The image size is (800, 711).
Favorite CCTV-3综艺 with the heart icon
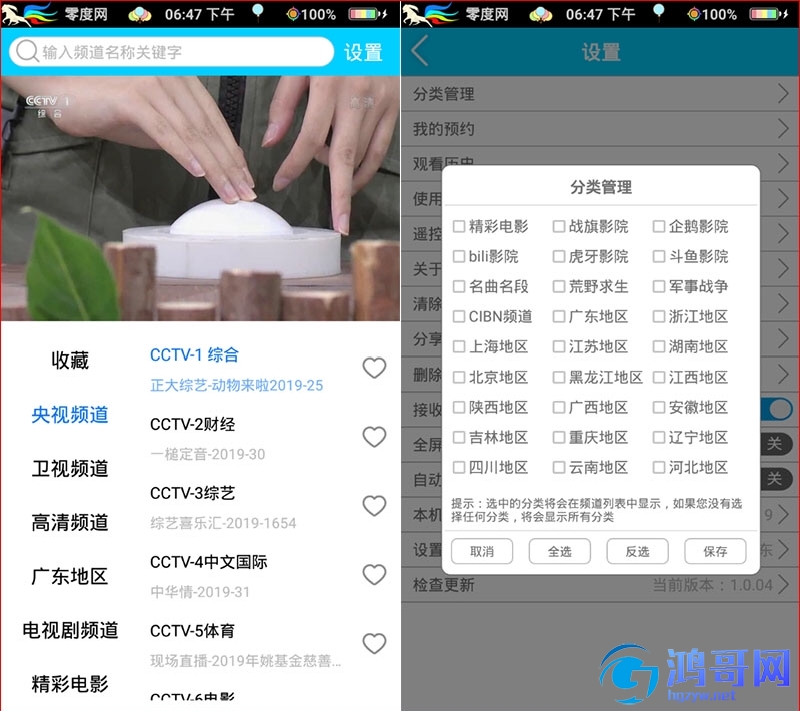point(374,505)
